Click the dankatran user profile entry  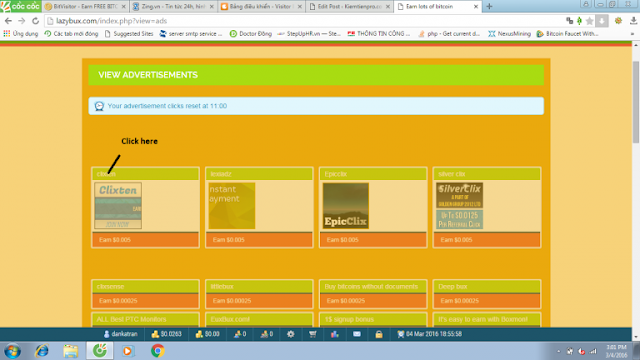[120, 334]
